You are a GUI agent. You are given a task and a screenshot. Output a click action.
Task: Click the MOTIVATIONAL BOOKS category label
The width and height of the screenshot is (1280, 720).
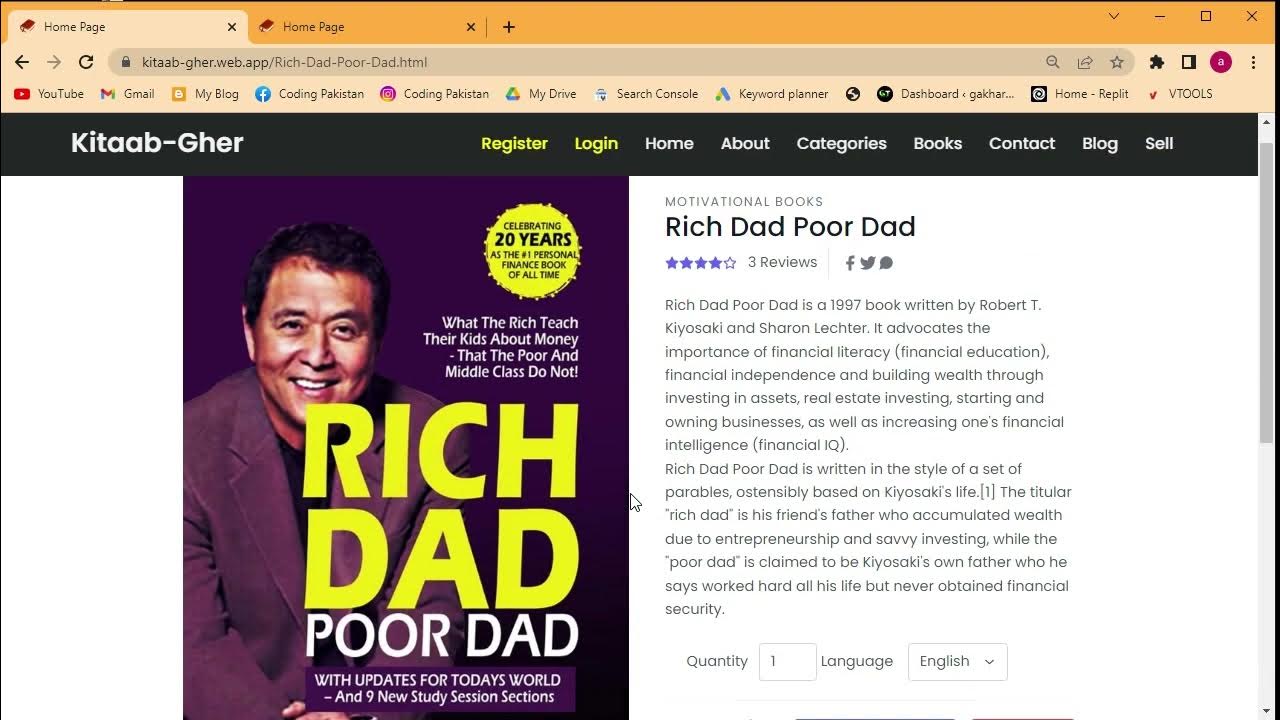pos(744,202)
